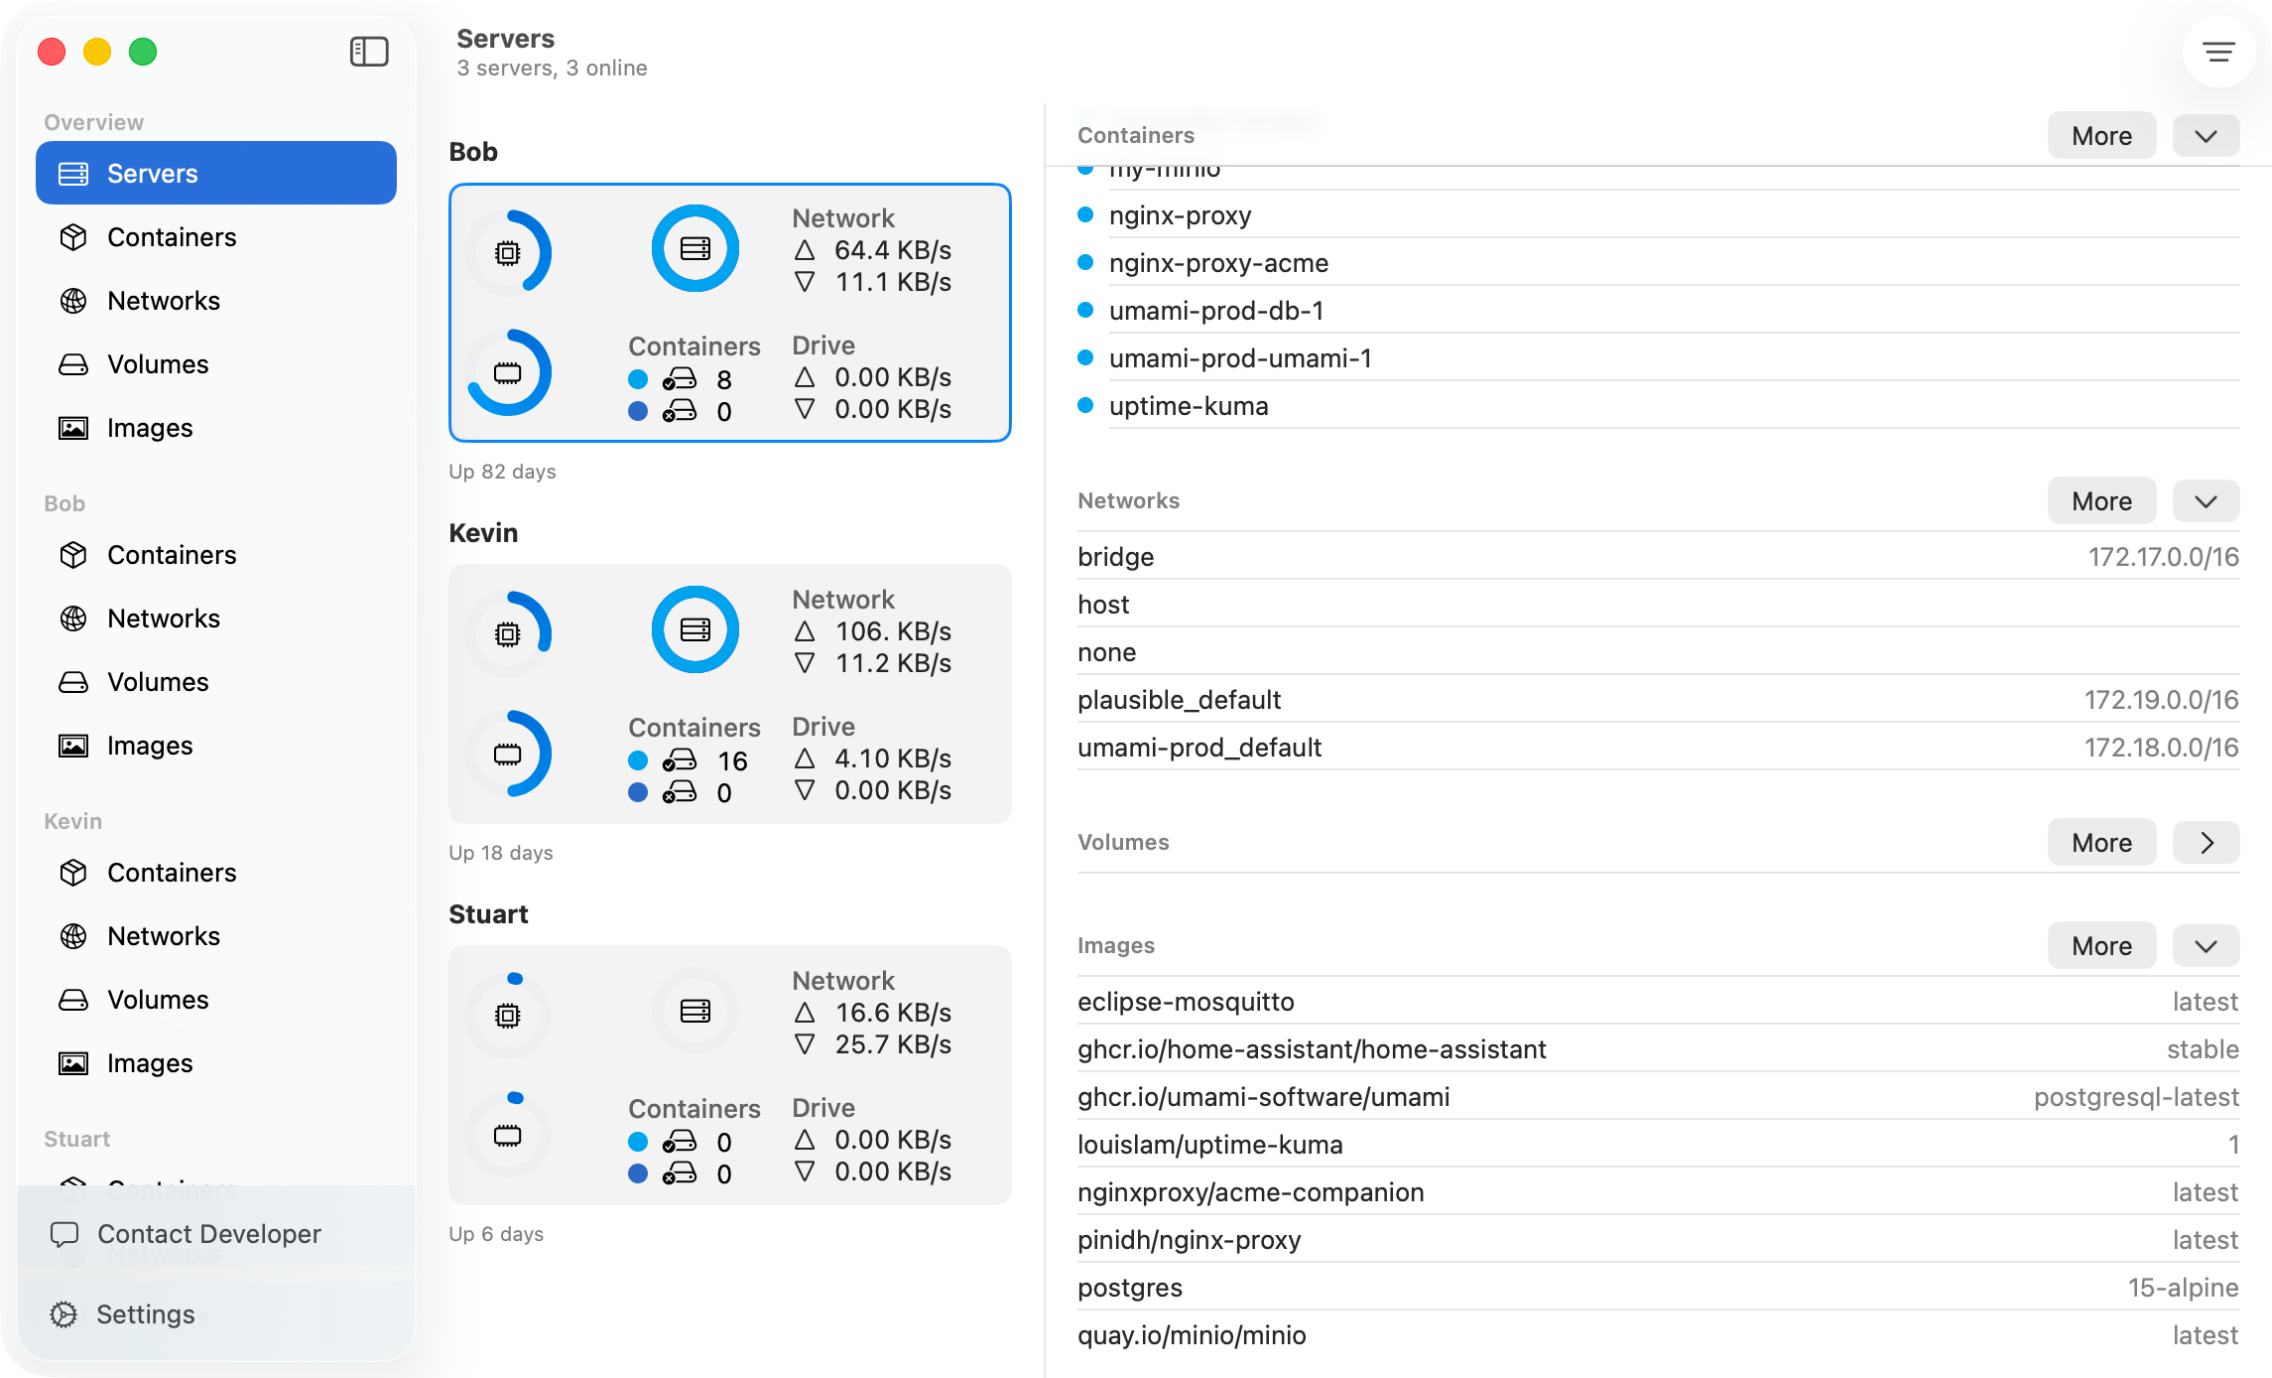Collapse the Containers section chevron

(2206, 135)
